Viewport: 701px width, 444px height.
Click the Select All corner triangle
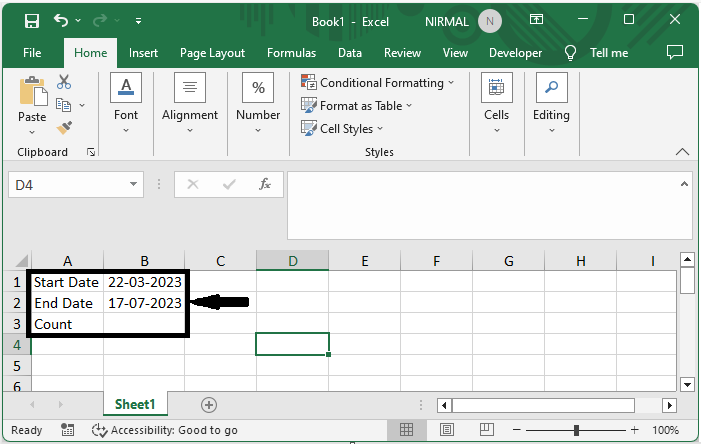pyautogui.click(x=21, y=261)
